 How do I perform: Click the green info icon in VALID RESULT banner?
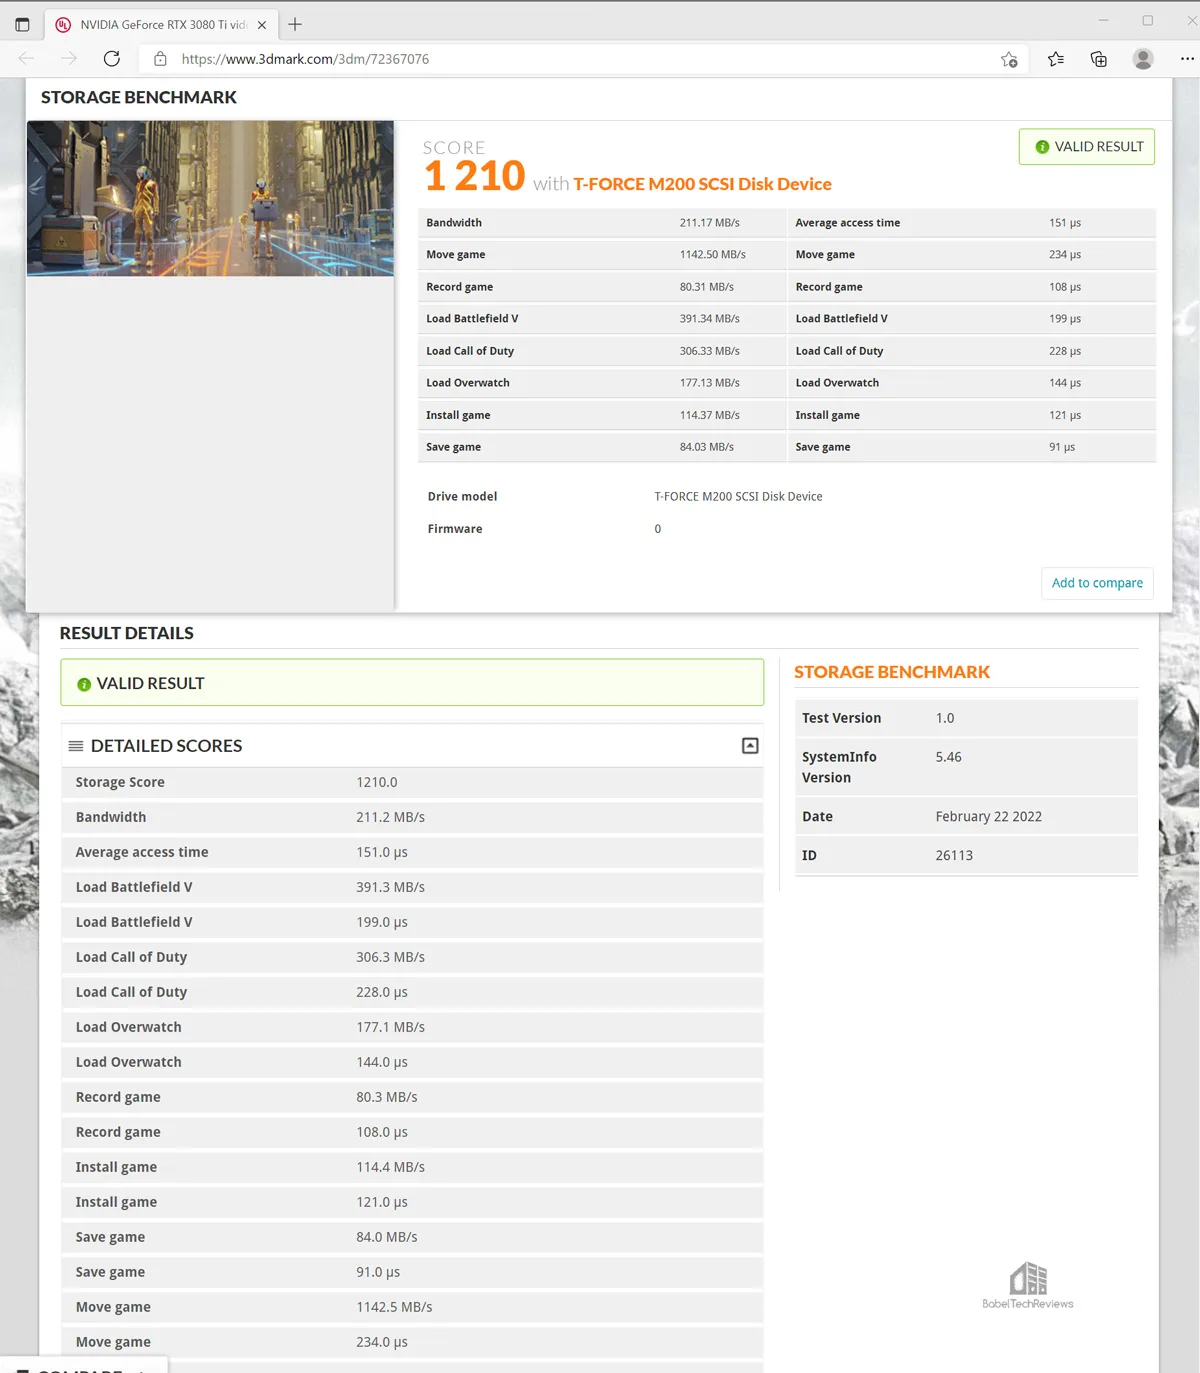tap(84, 684)
